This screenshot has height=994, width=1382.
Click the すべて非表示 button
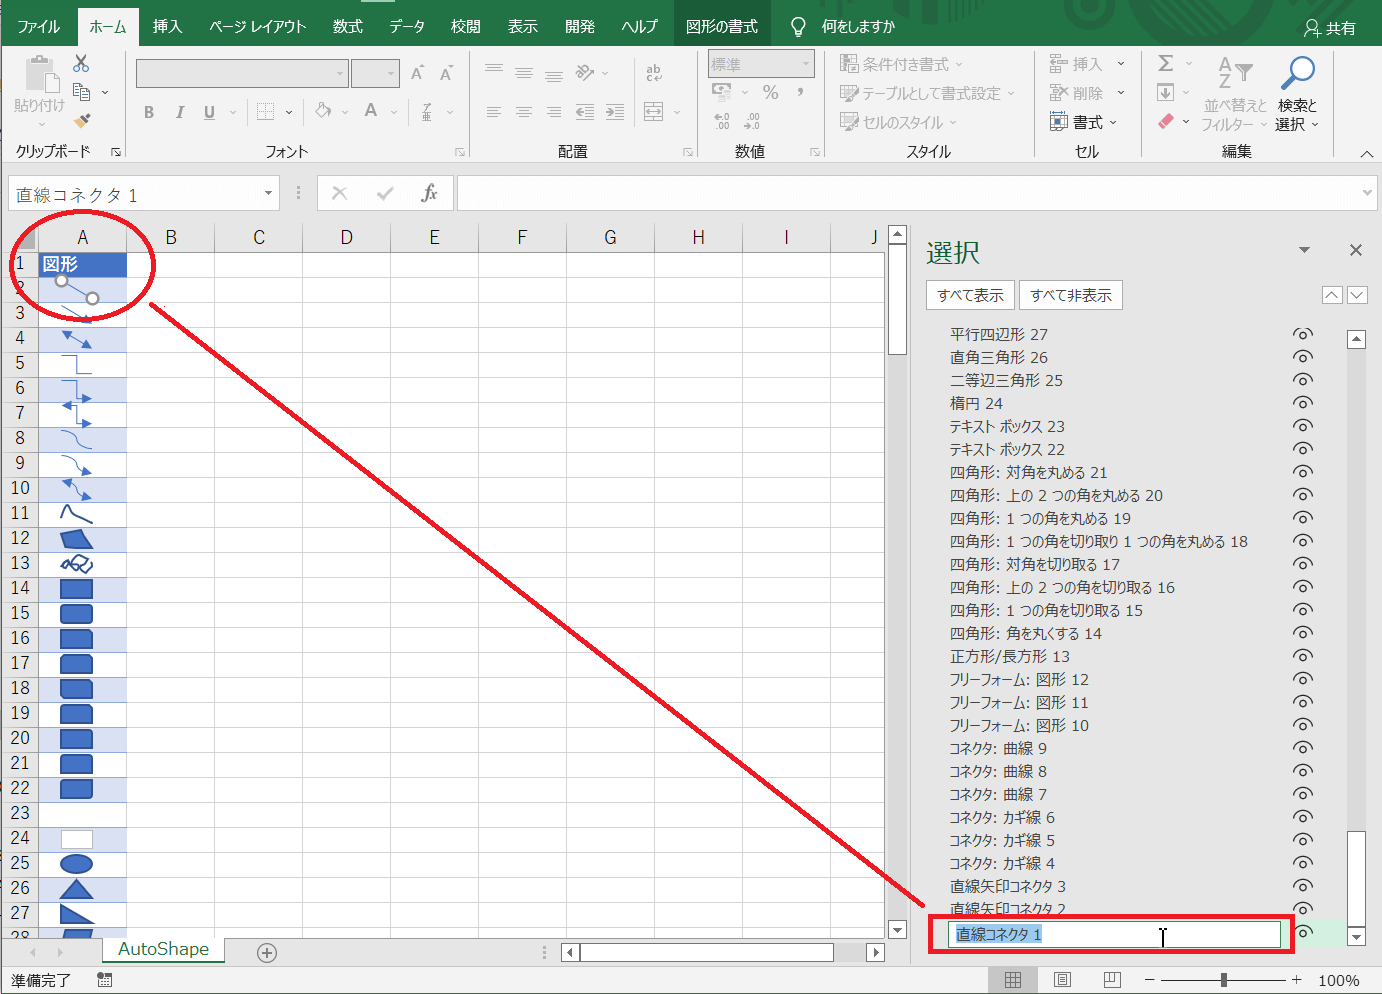pos(1070,295)
